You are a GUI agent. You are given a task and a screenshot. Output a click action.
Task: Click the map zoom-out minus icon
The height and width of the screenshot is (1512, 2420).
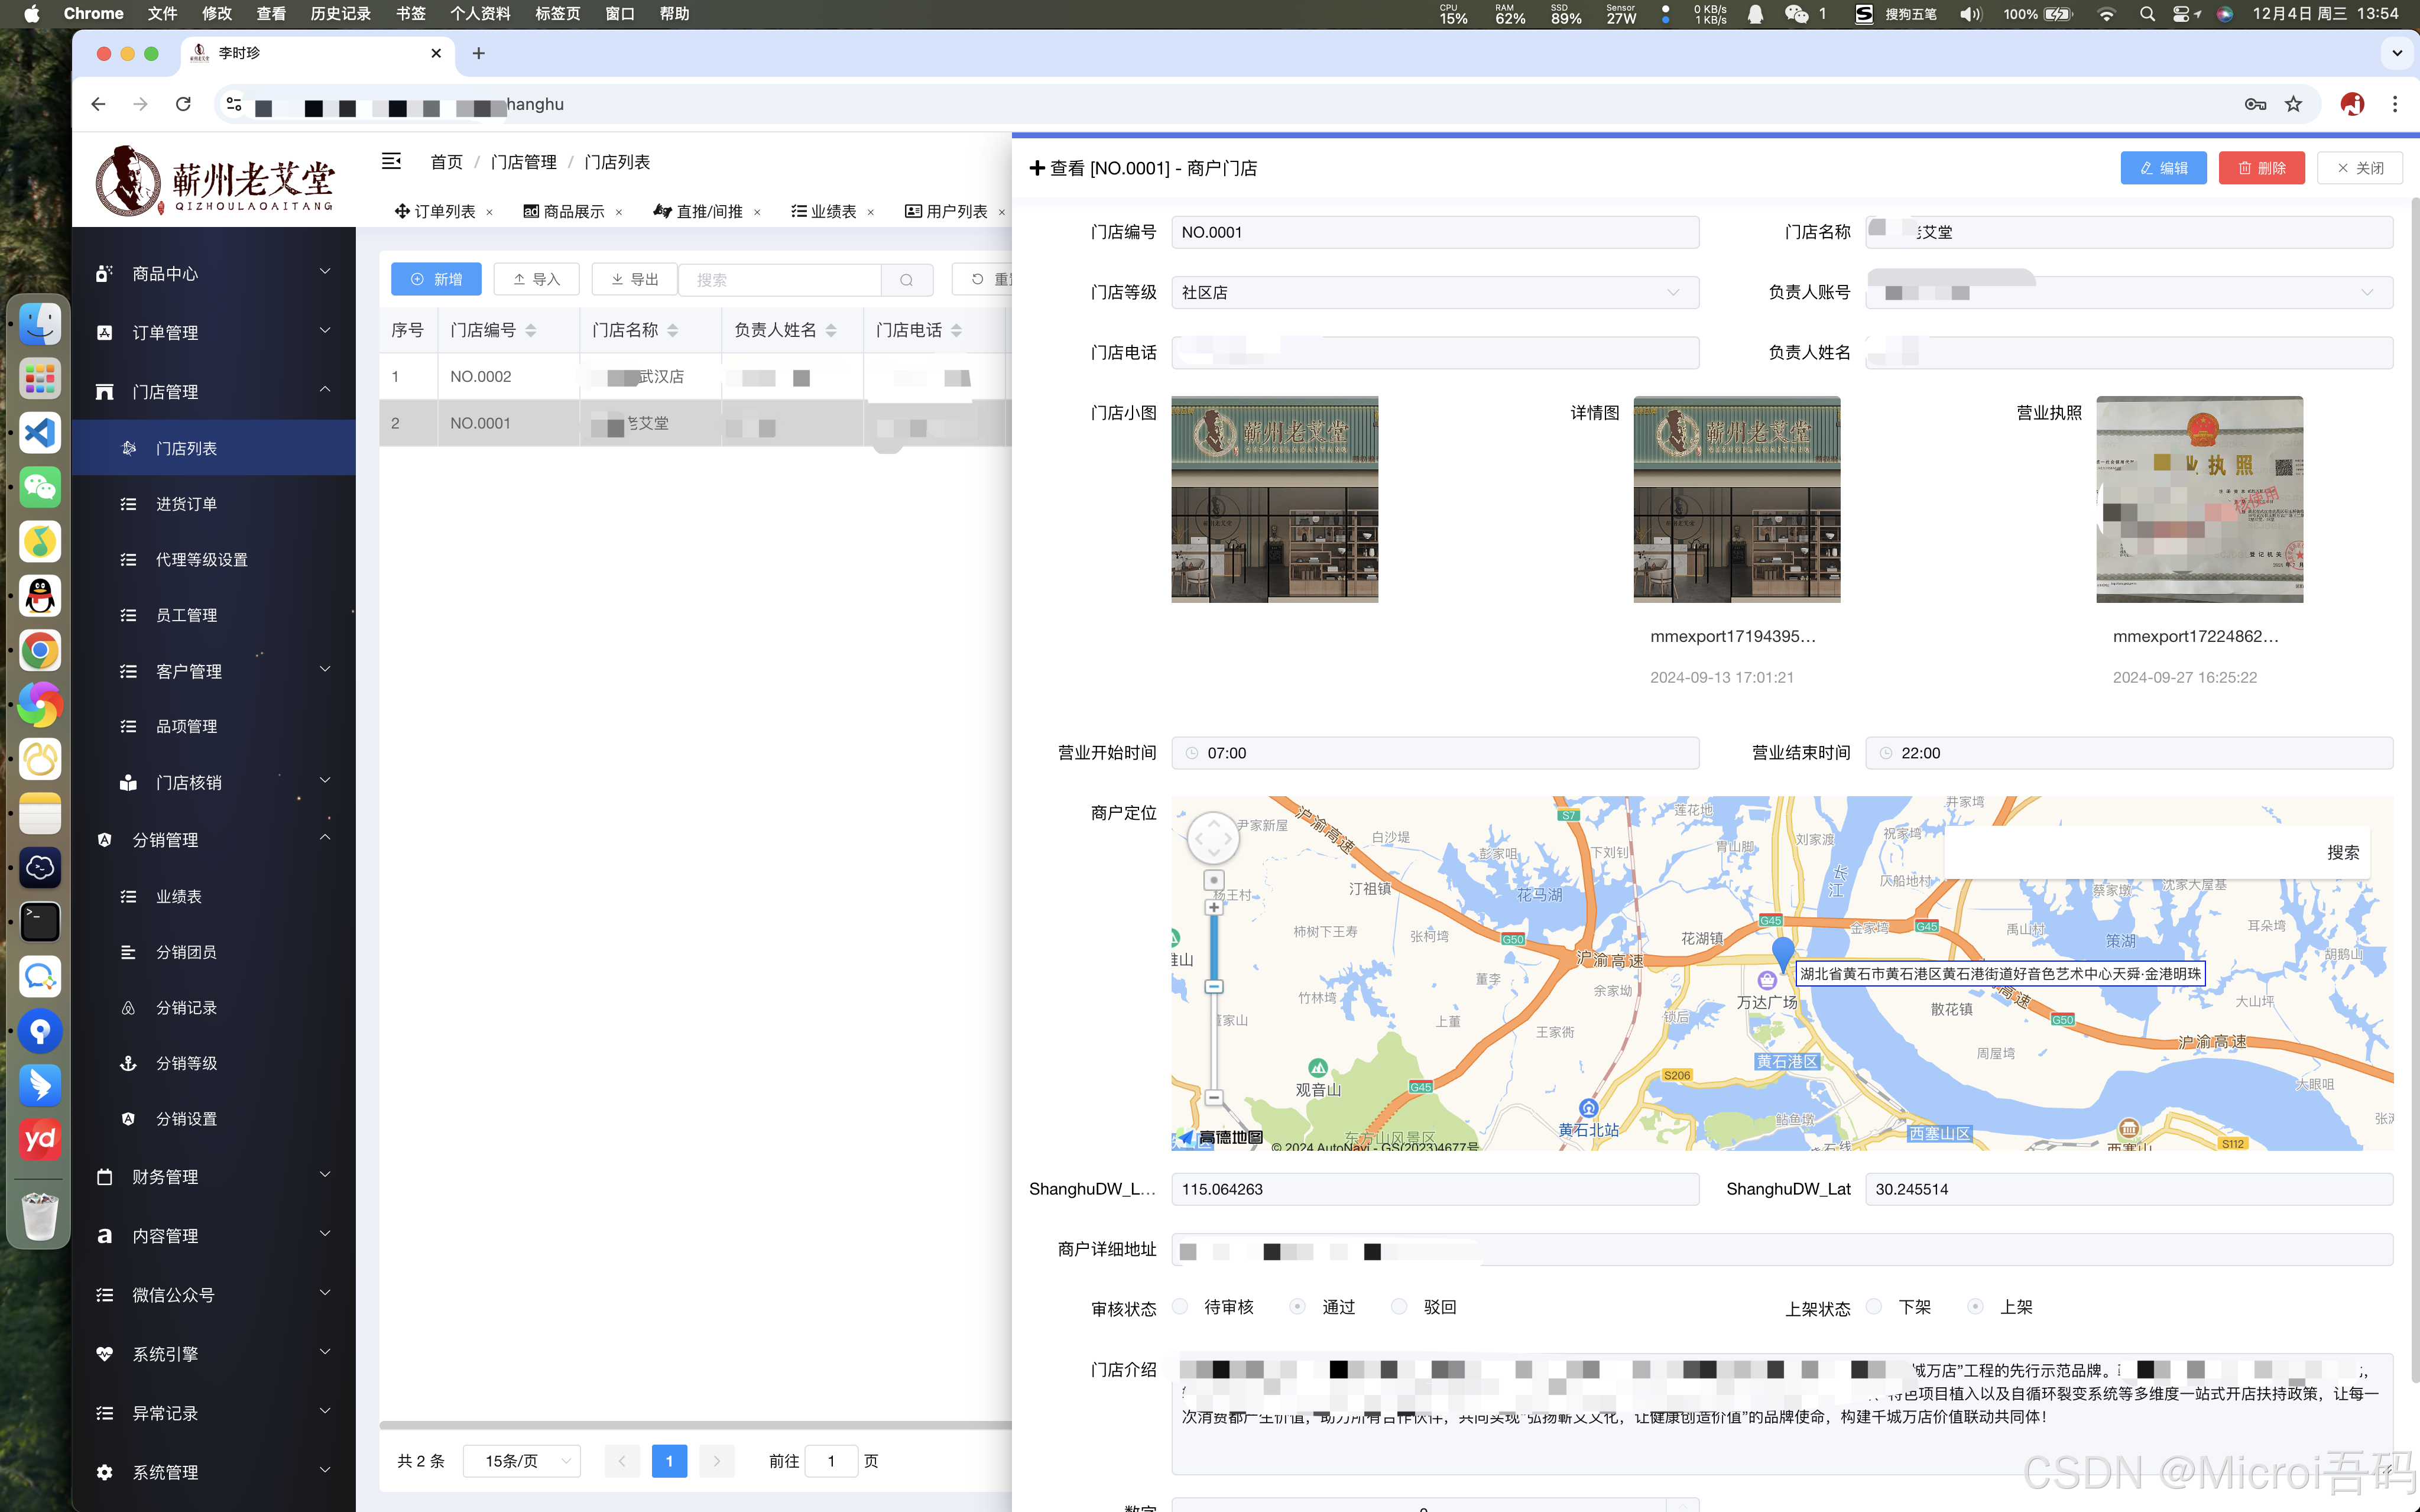[1213, 1097]
